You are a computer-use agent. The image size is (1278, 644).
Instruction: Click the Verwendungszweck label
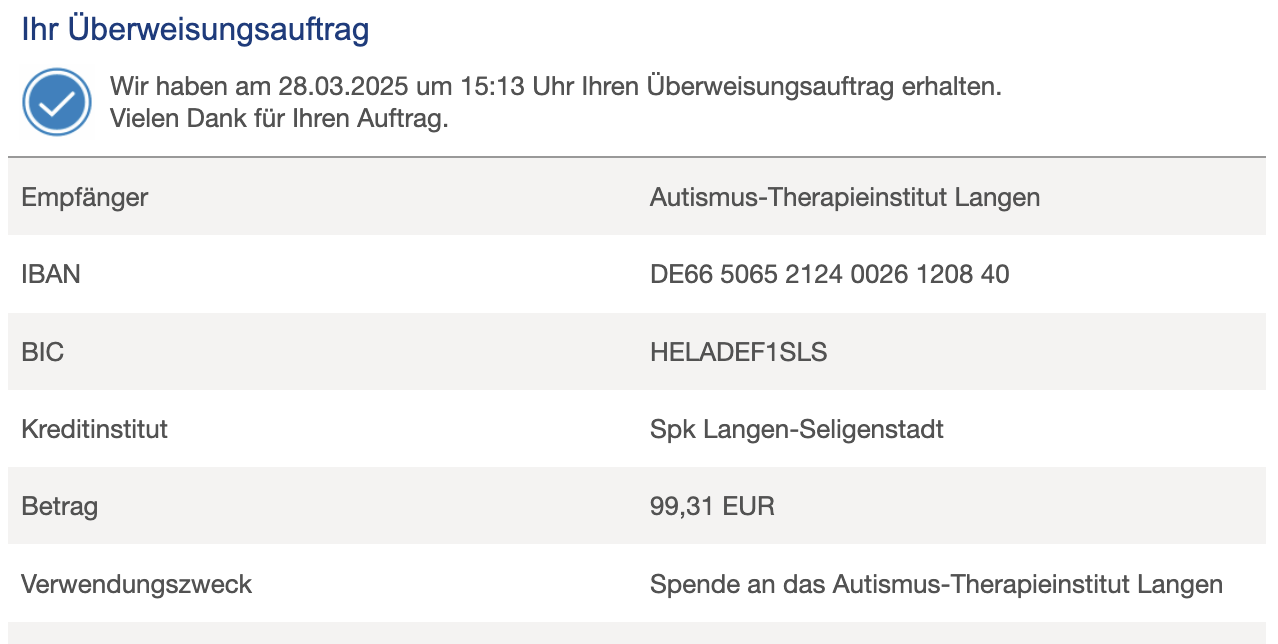pyautogui.click(x=136, y=584)
